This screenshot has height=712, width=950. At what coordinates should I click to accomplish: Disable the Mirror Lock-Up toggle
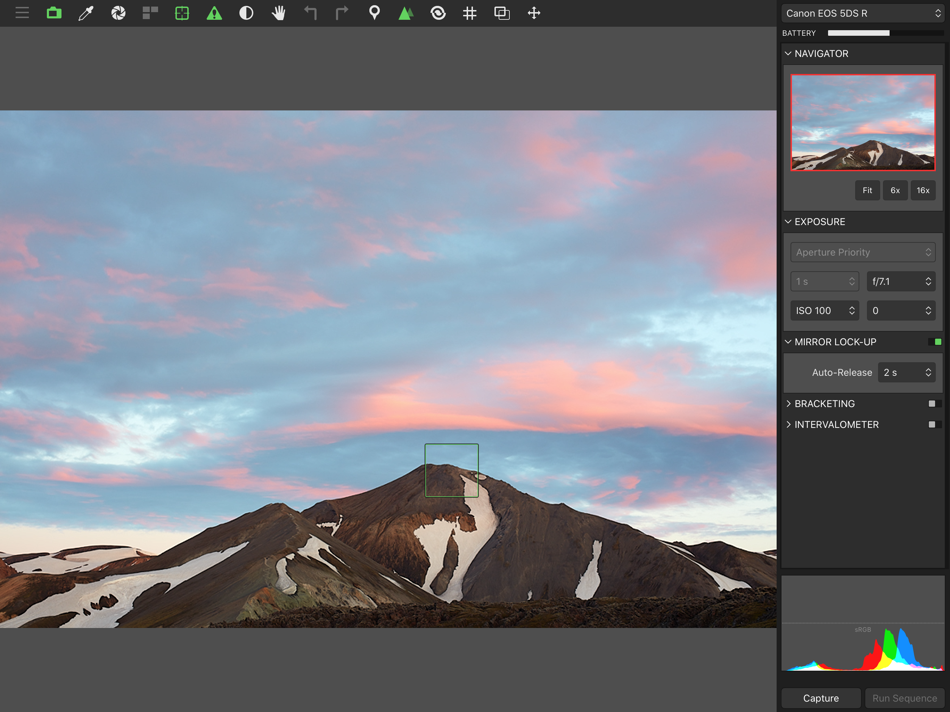pos(934,342)
